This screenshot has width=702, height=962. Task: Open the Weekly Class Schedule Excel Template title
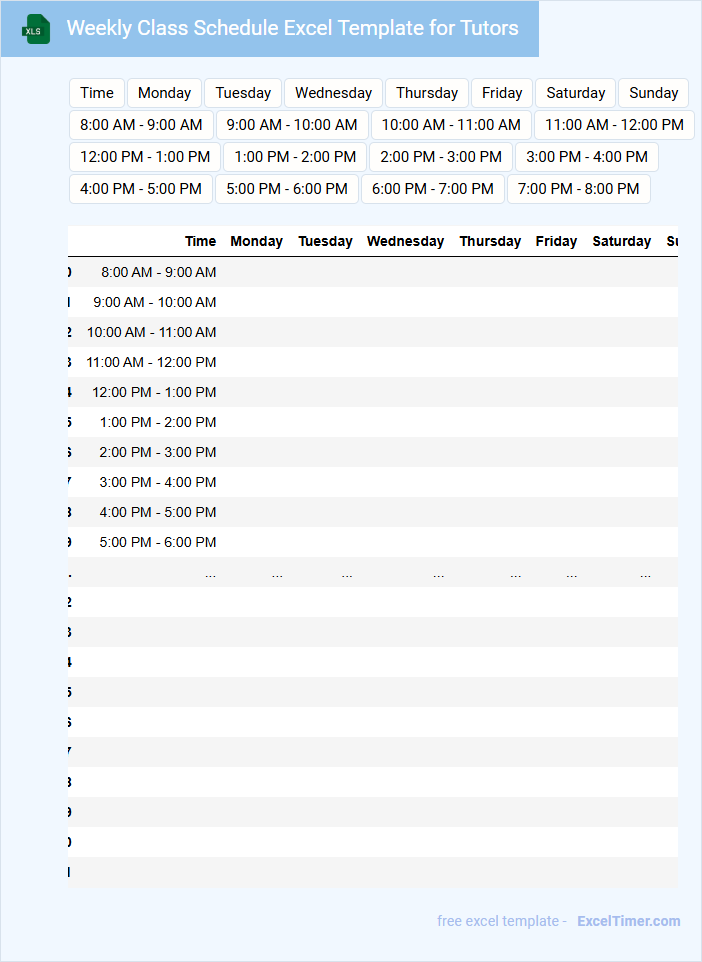click(x=293, y=28)
